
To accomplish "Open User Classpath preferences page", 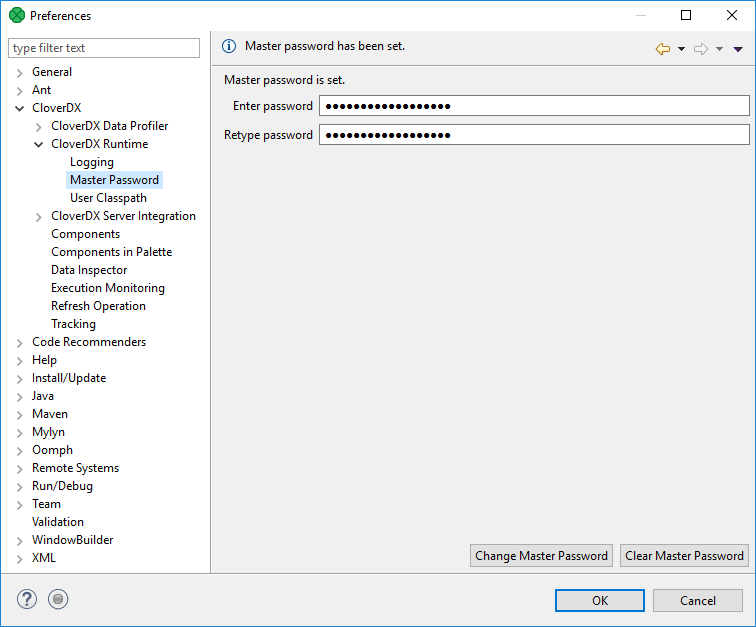I will [x=108, y=198].
